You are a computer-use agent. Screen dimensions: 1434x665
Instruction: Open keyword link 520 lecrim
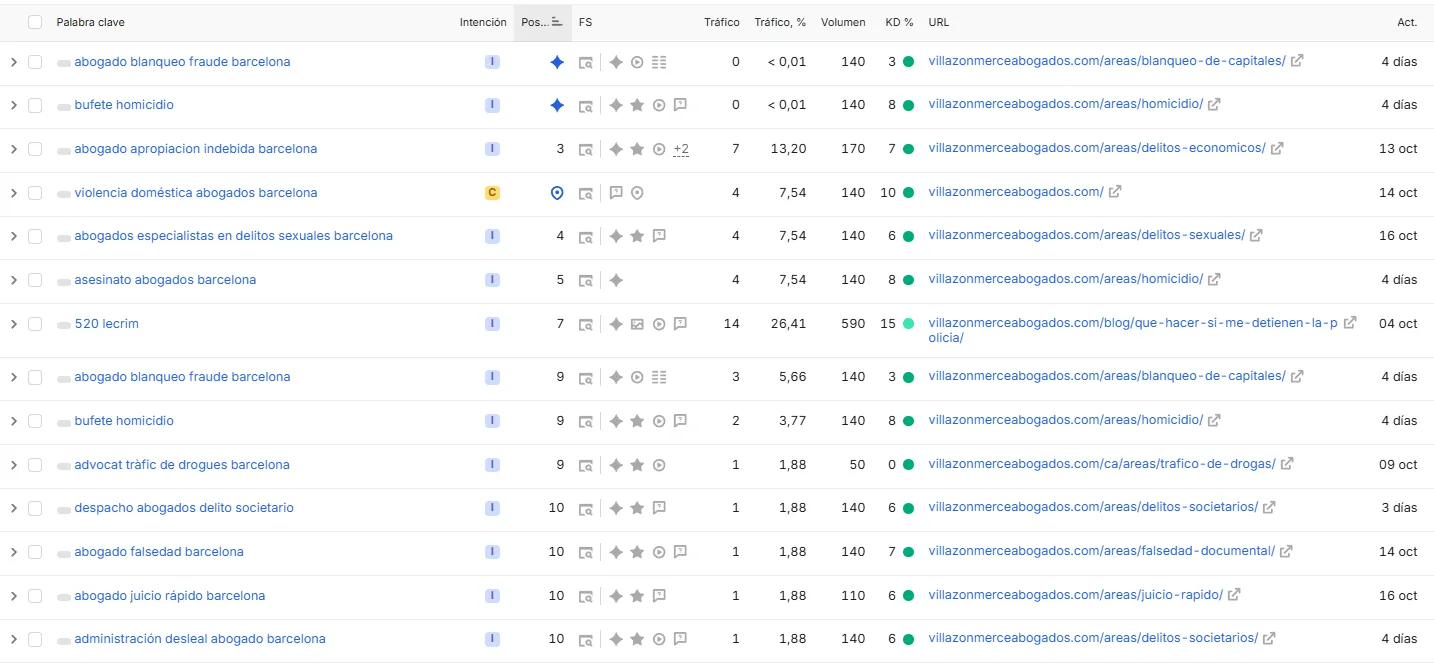point(106,324)
